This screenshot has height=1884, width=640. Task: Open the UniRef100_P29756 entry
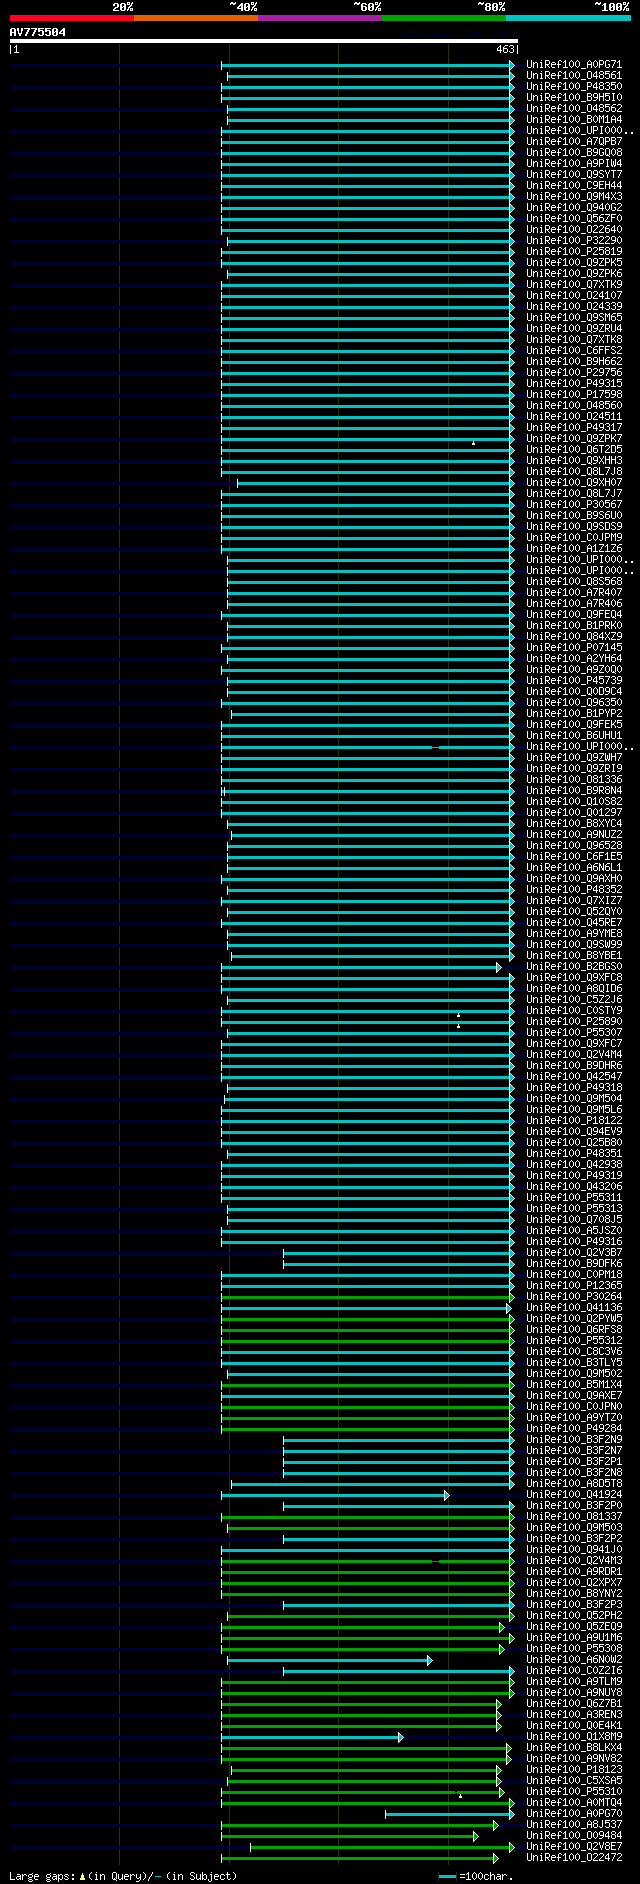click(x=574, y=372)
